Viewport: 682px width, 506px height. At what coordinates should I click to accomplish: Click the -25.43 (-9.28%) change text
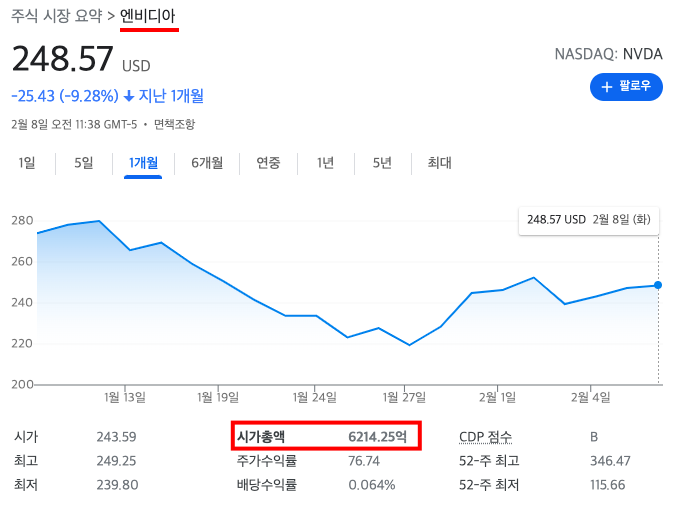click(x=65, y=96)
